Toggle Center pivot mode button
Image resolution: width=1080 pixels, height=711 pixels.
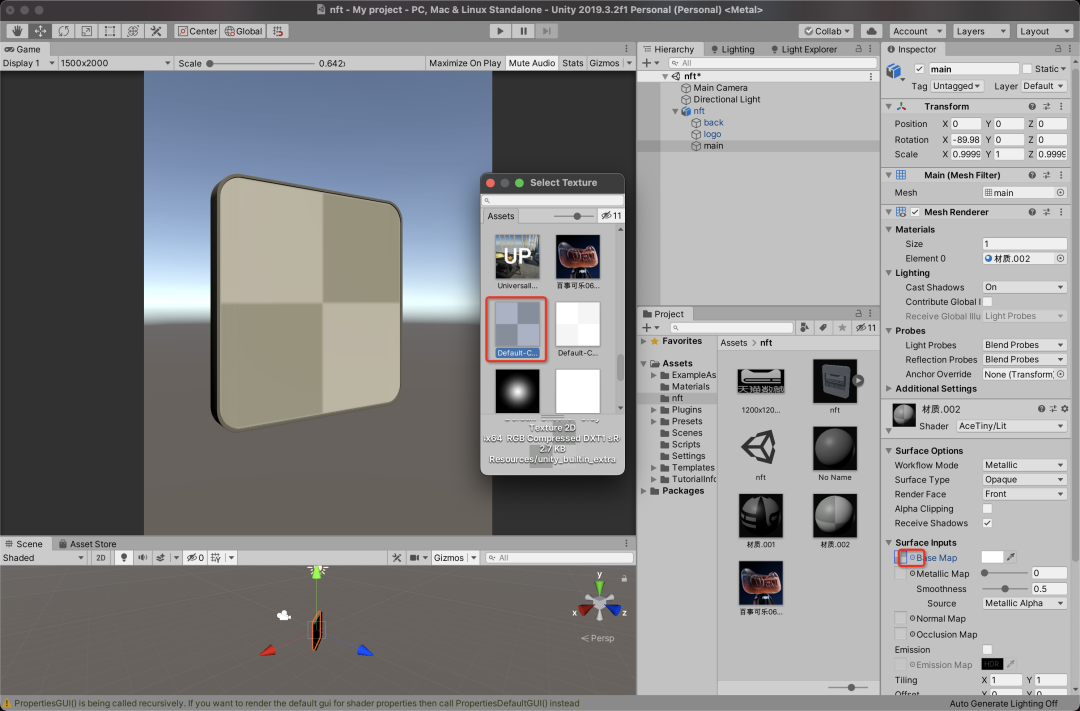coord(197,31)
